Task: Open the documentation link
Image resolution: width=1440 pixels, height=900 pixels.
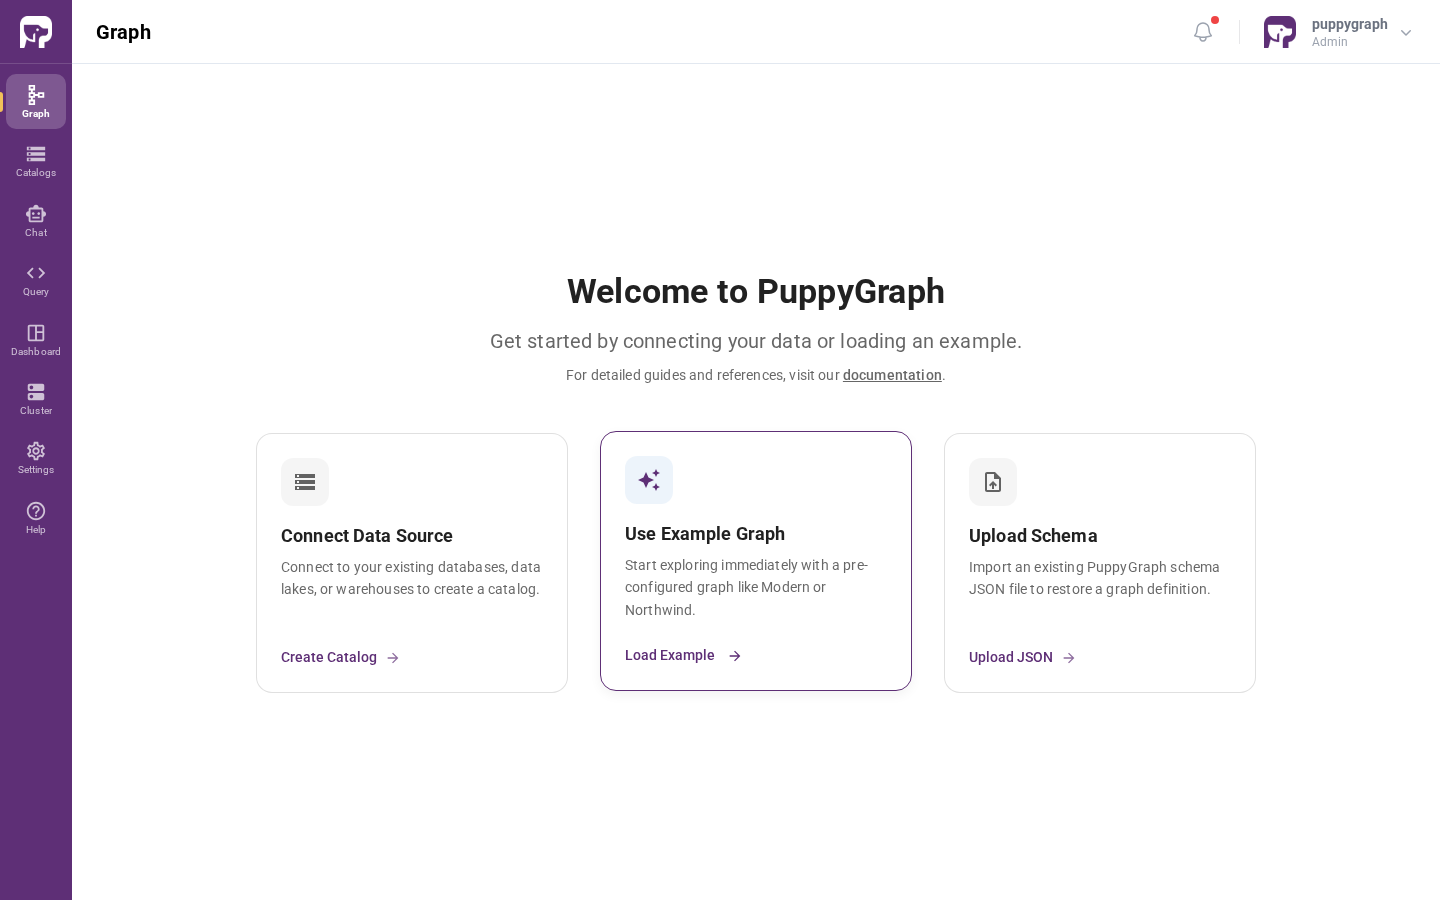Action: pos(892,375)
